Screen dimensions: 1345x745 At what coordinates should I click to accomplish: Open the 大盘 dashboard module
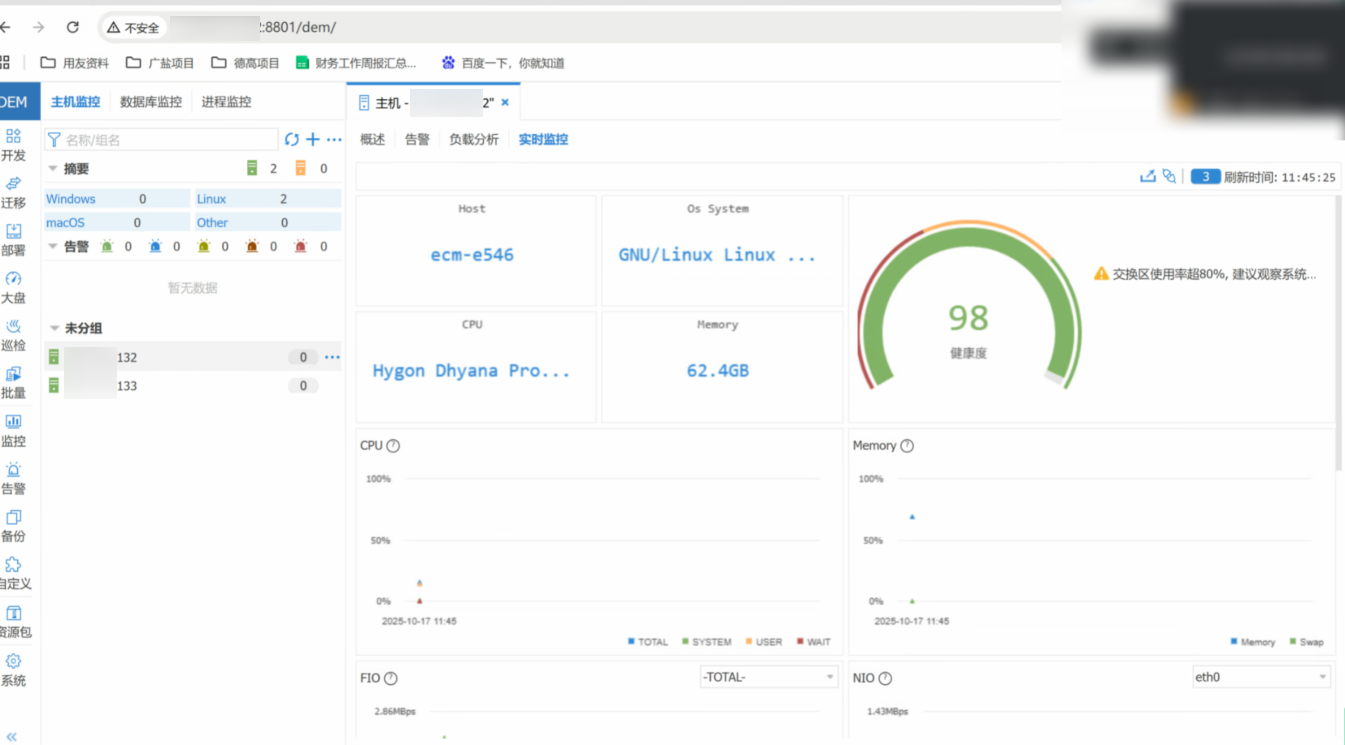pos(13,288)
